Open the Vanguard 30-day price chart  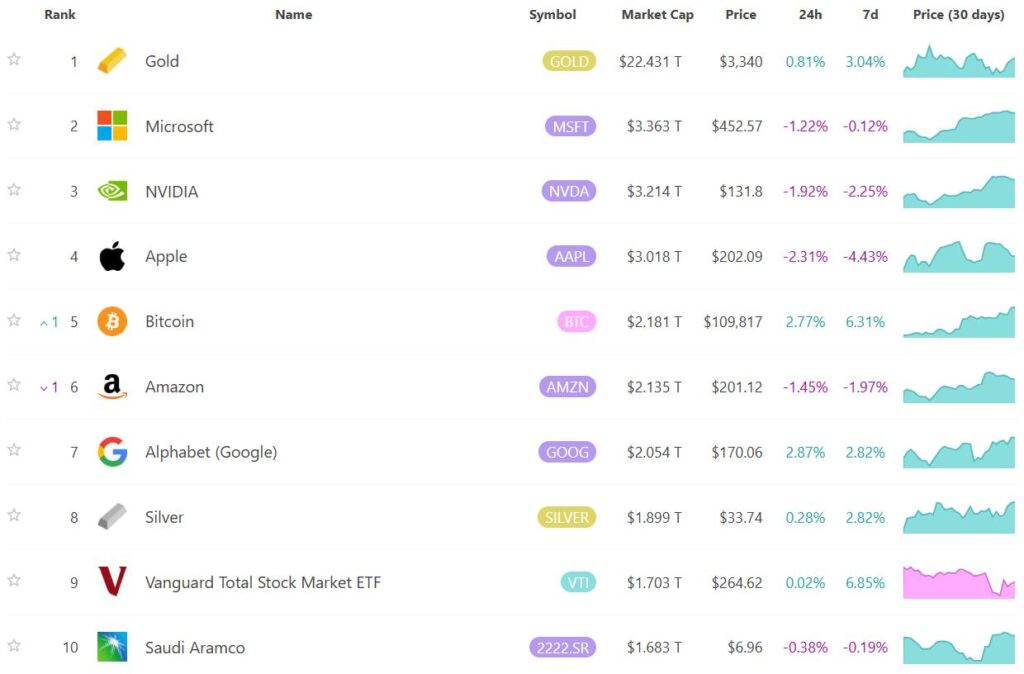tap(958, 582)
